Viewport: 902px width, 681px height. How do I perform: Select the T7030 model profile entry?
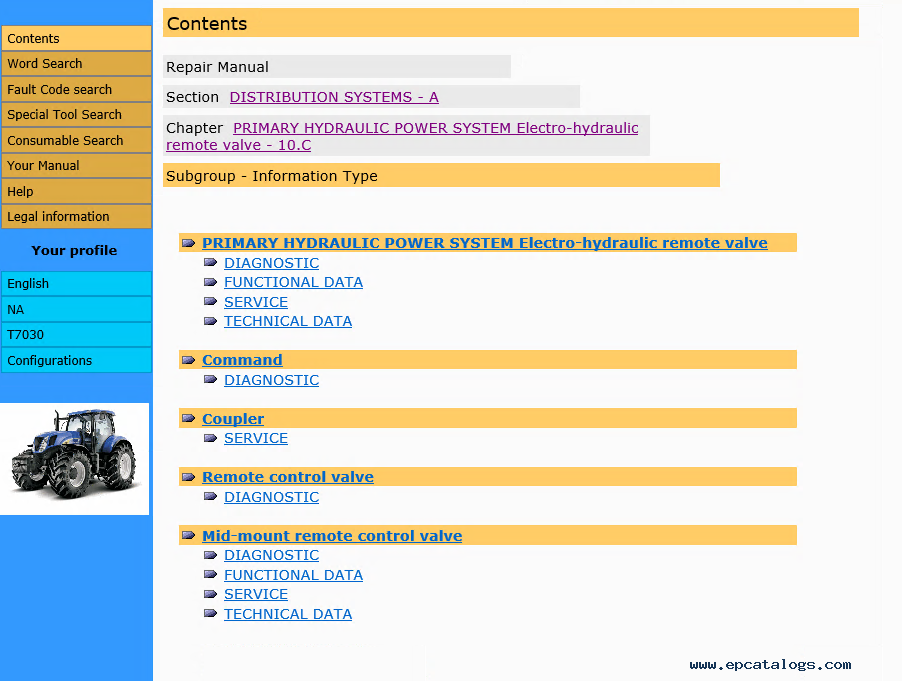(x=76, y=335)
